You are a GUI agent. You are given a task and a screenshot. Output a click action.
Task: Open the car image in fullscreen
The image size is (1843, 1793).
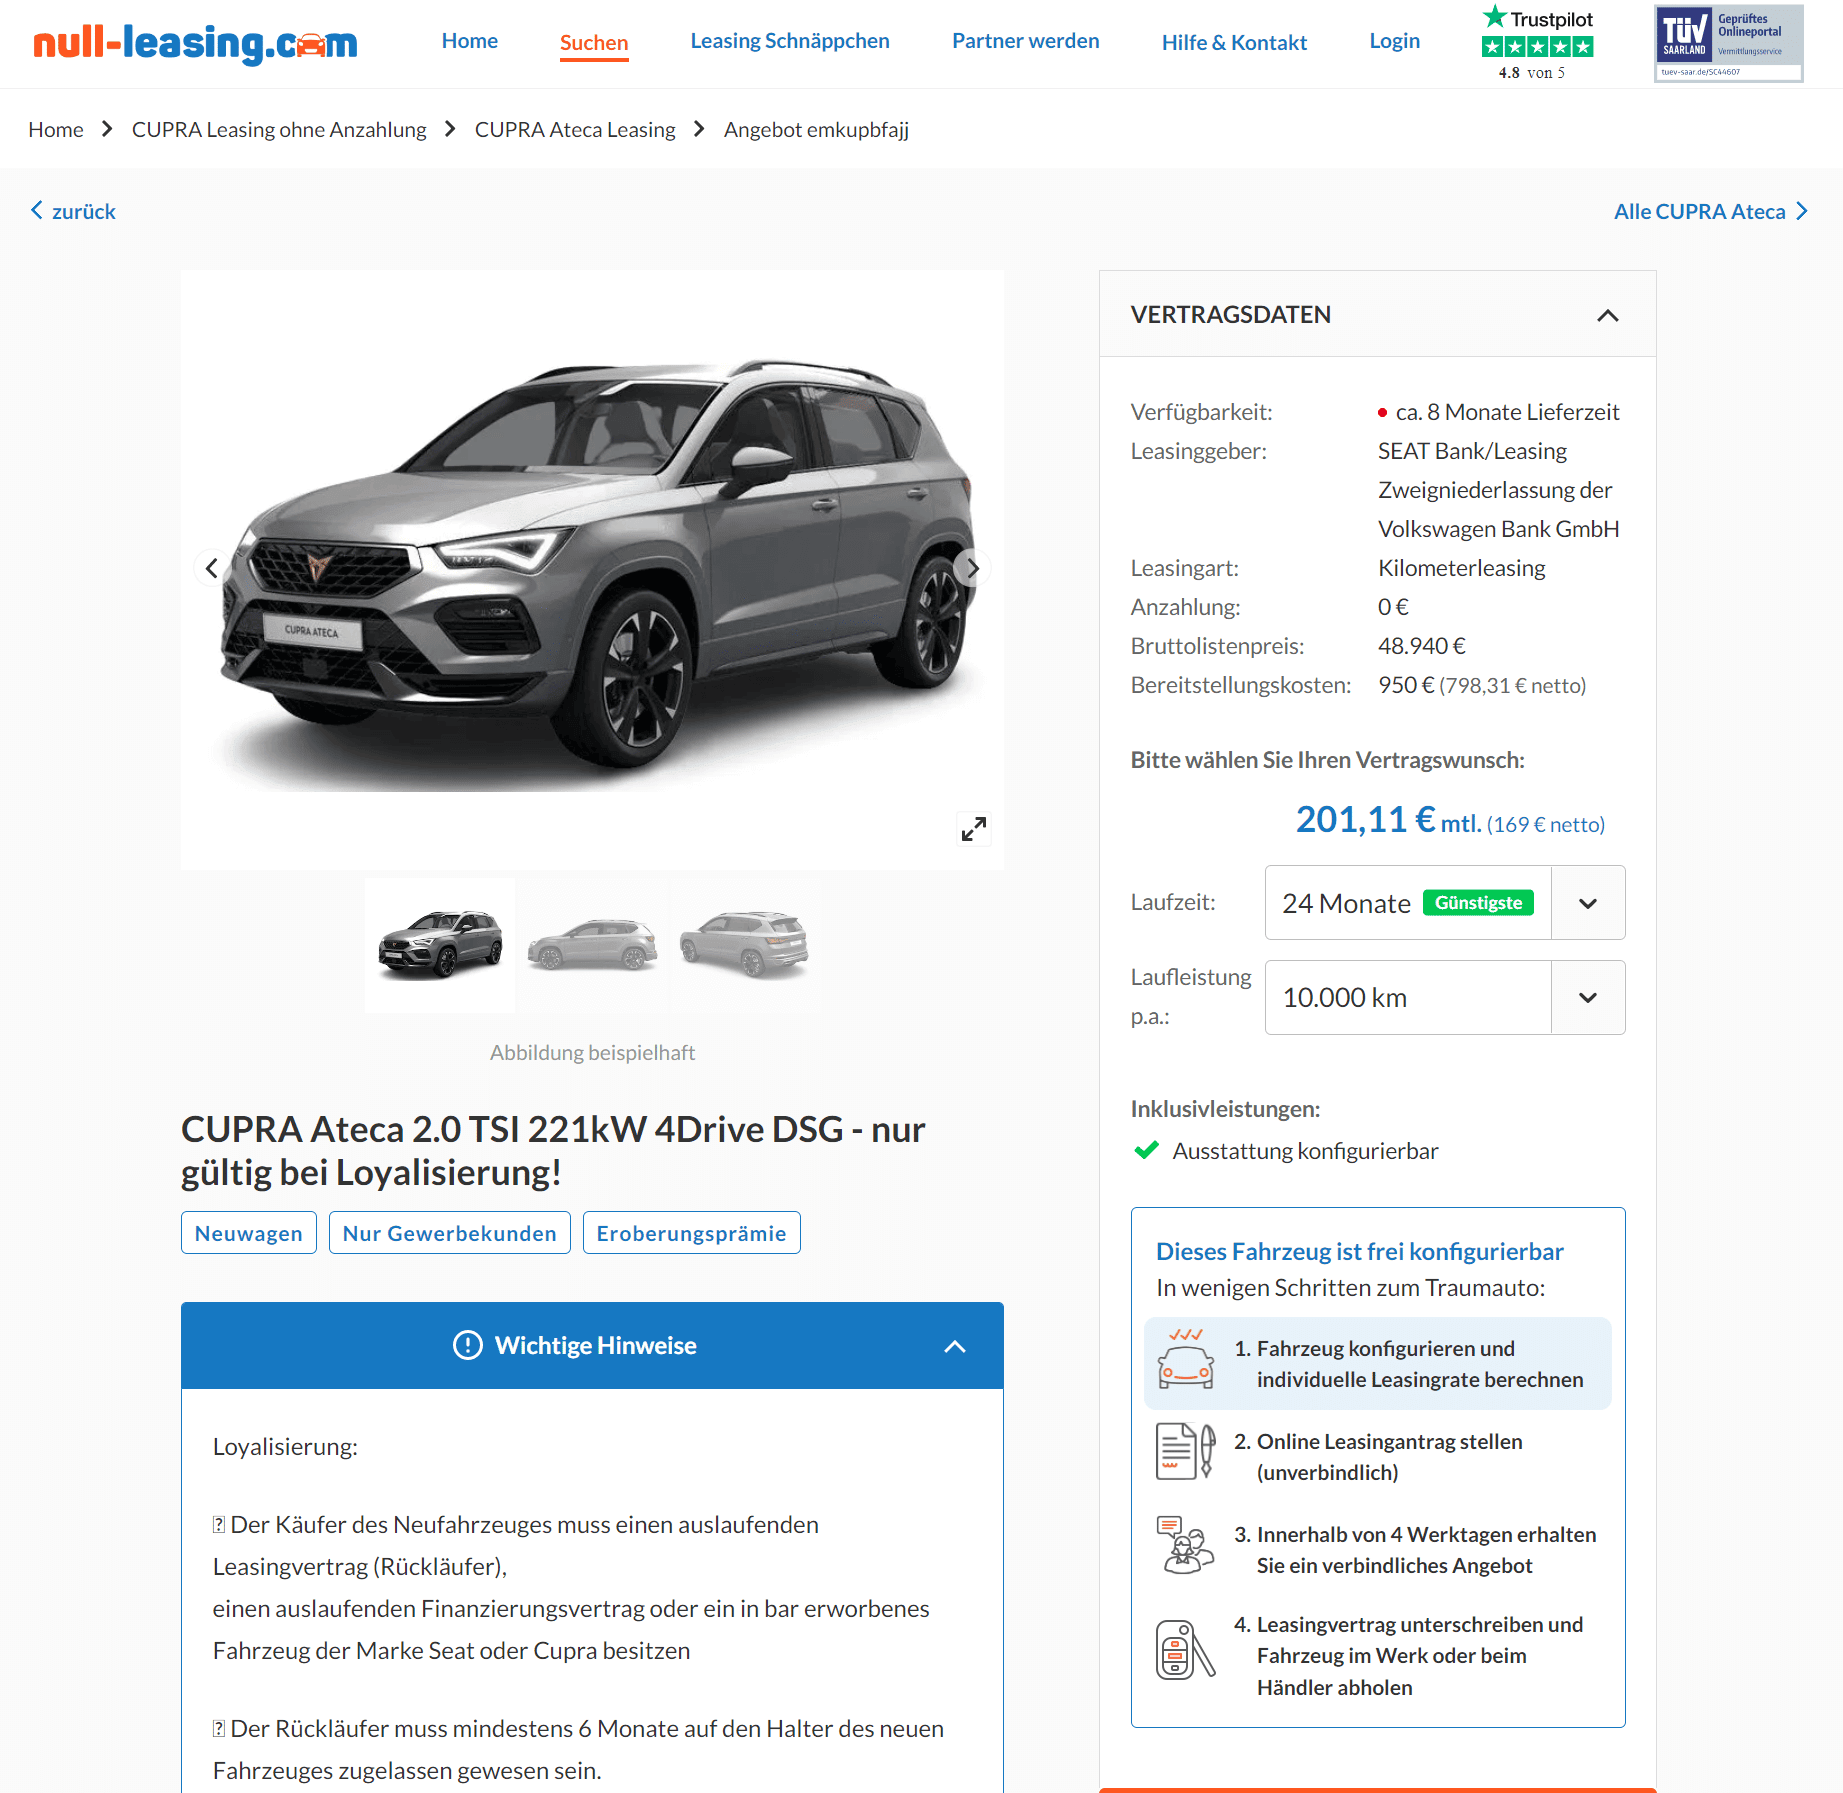click(x=974, y=828)
